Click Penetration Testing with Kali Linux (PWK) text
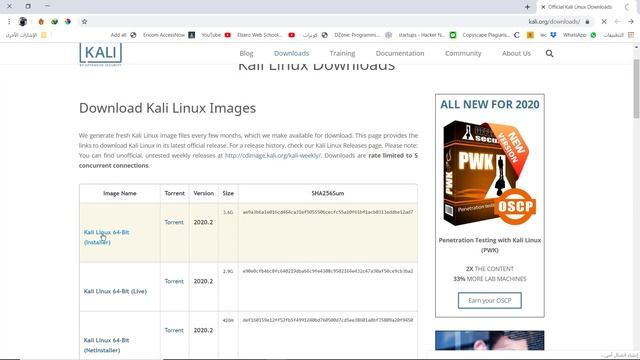This screenshot has height=360, width=640. coord(489,245)
